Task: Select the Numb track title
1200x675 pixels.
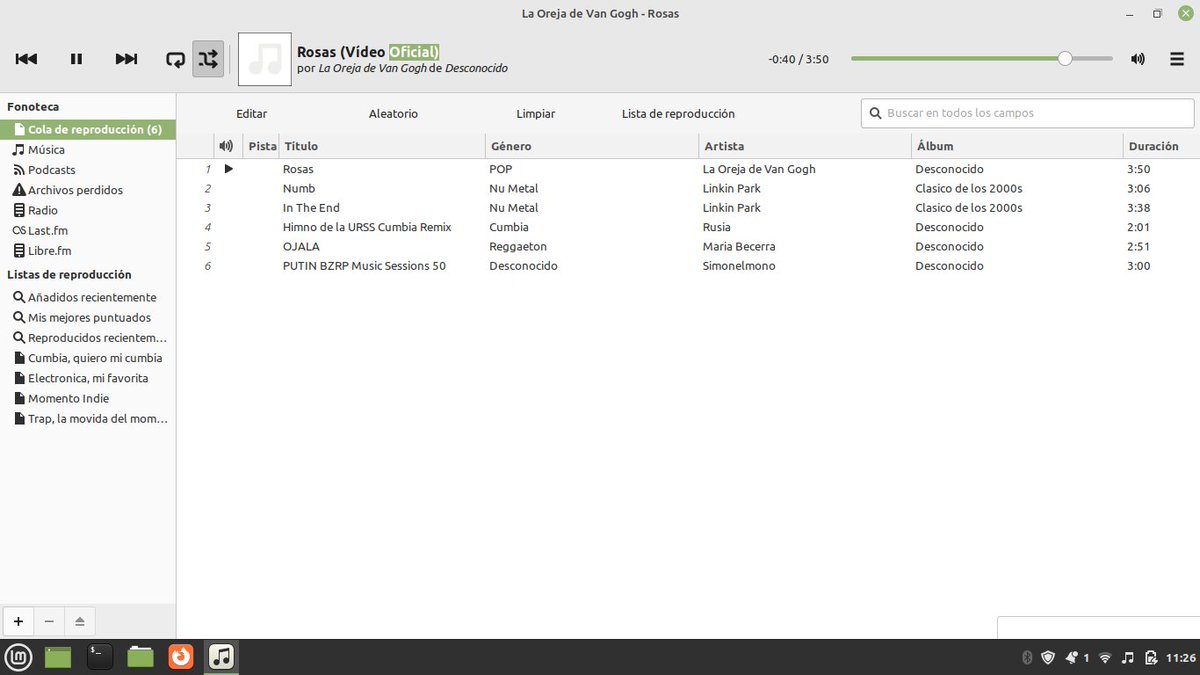Action: tap(299, 188)
